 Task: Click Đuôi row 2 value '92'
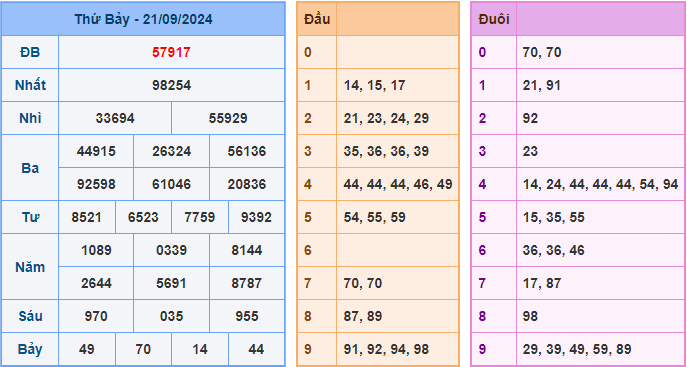[x=530, y=118]
